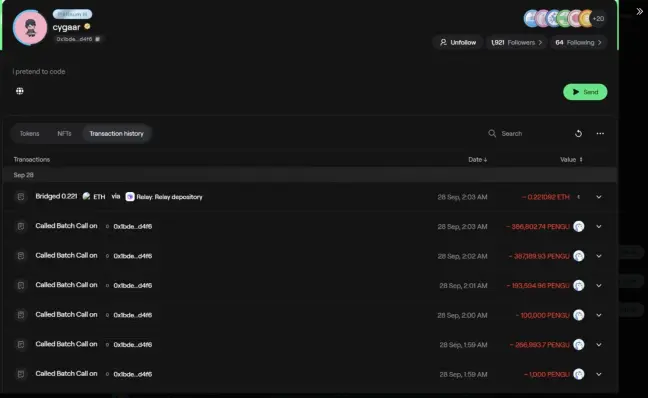Image resolution: width=648 pixels, height=398 pixels.
Task: Copy the wallet address 0x1bde...d4f6
Action: 98,39
